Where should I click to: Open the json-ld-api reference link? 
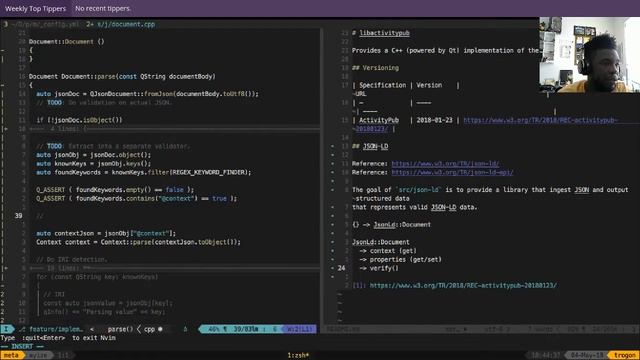tap(452, 173)
